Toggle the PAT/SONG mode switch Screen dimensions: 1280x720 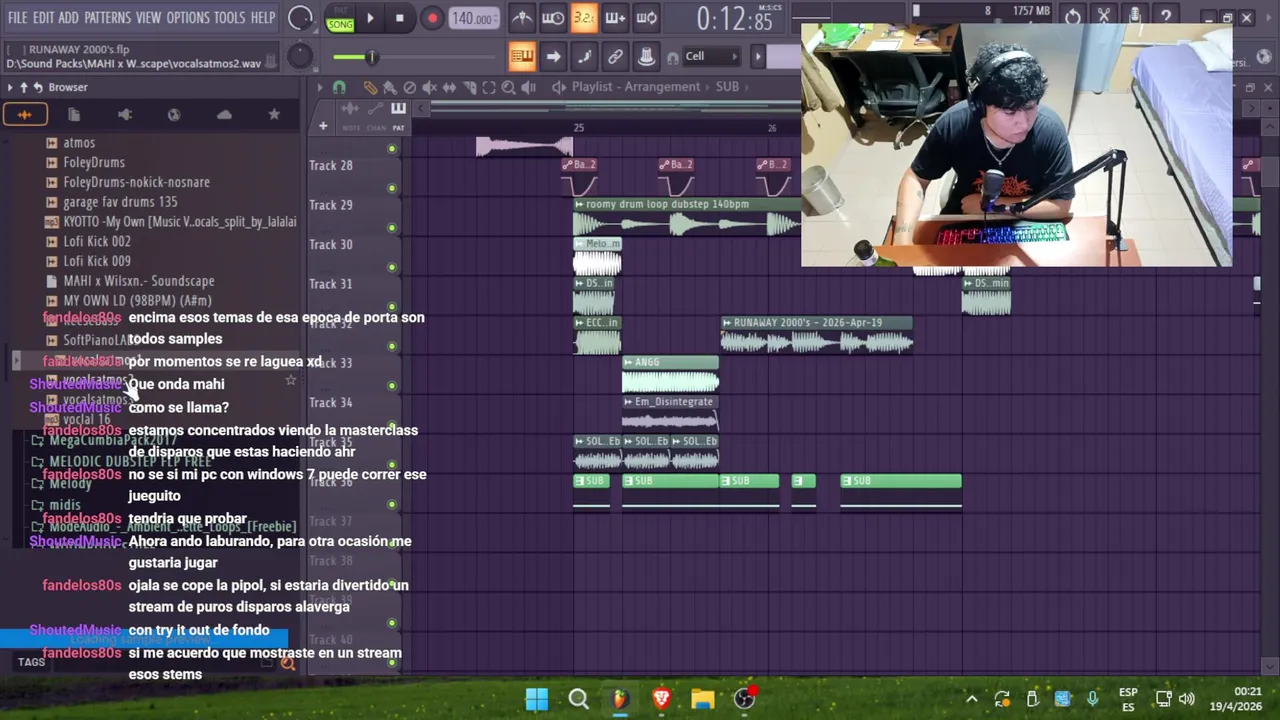(340, 19)
